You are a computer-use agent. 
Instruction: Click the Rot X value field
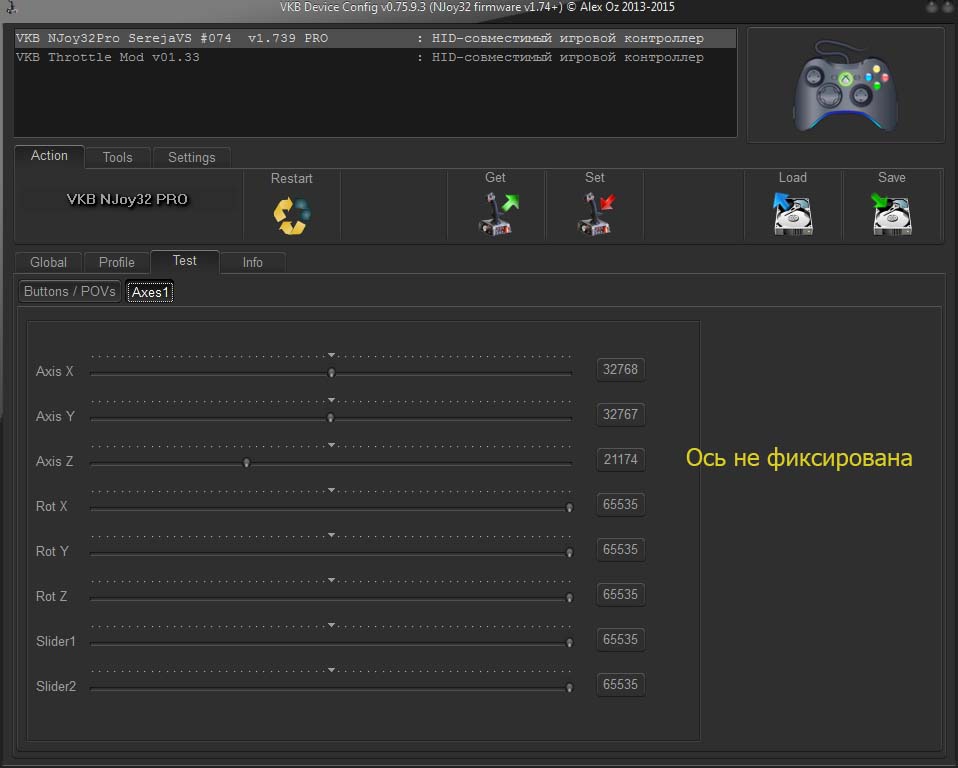pos(620,505)
